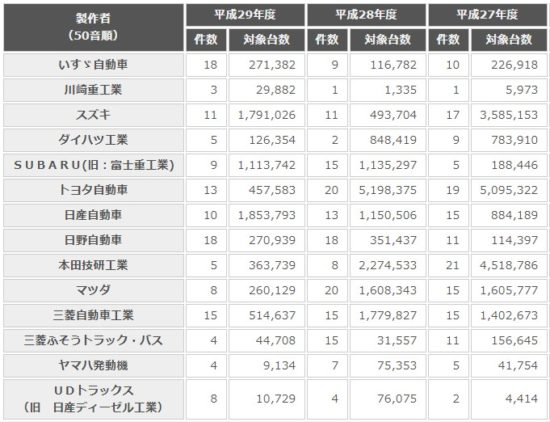Click the 製作者 (50音順) column header
550x422 pixels.
(93, 27)
